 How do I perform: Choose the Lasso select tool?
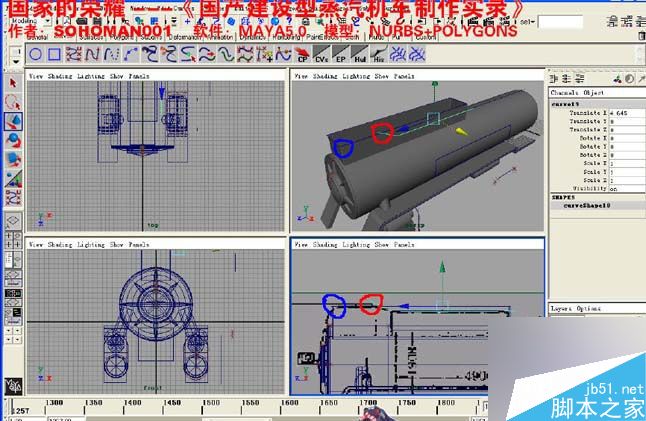pyautogui.click(x=13, y=103)
